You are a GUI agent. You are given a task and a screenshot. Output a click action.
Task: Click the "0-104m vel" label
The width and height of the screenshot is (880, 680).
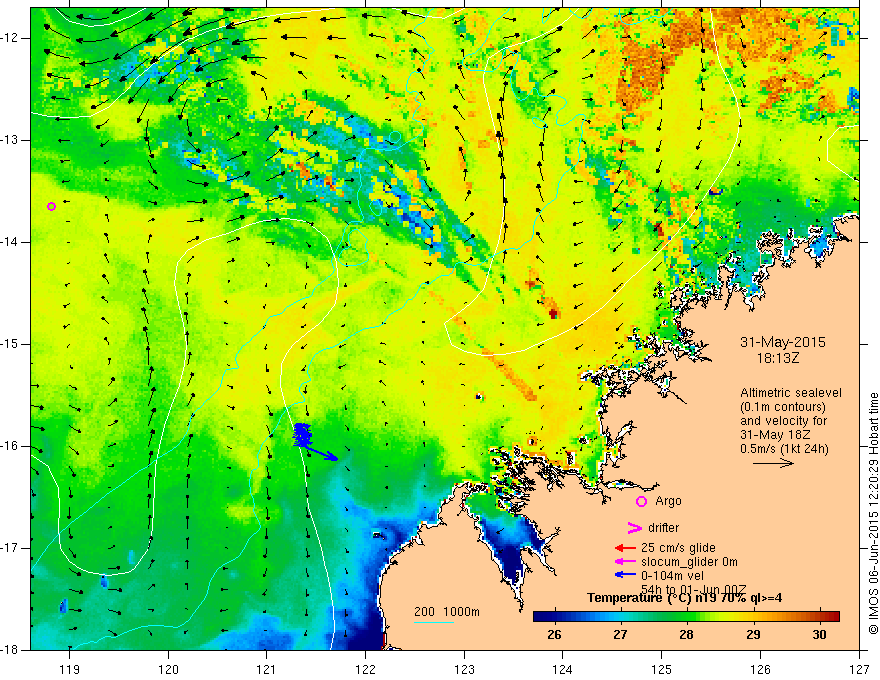coord(672,576)
